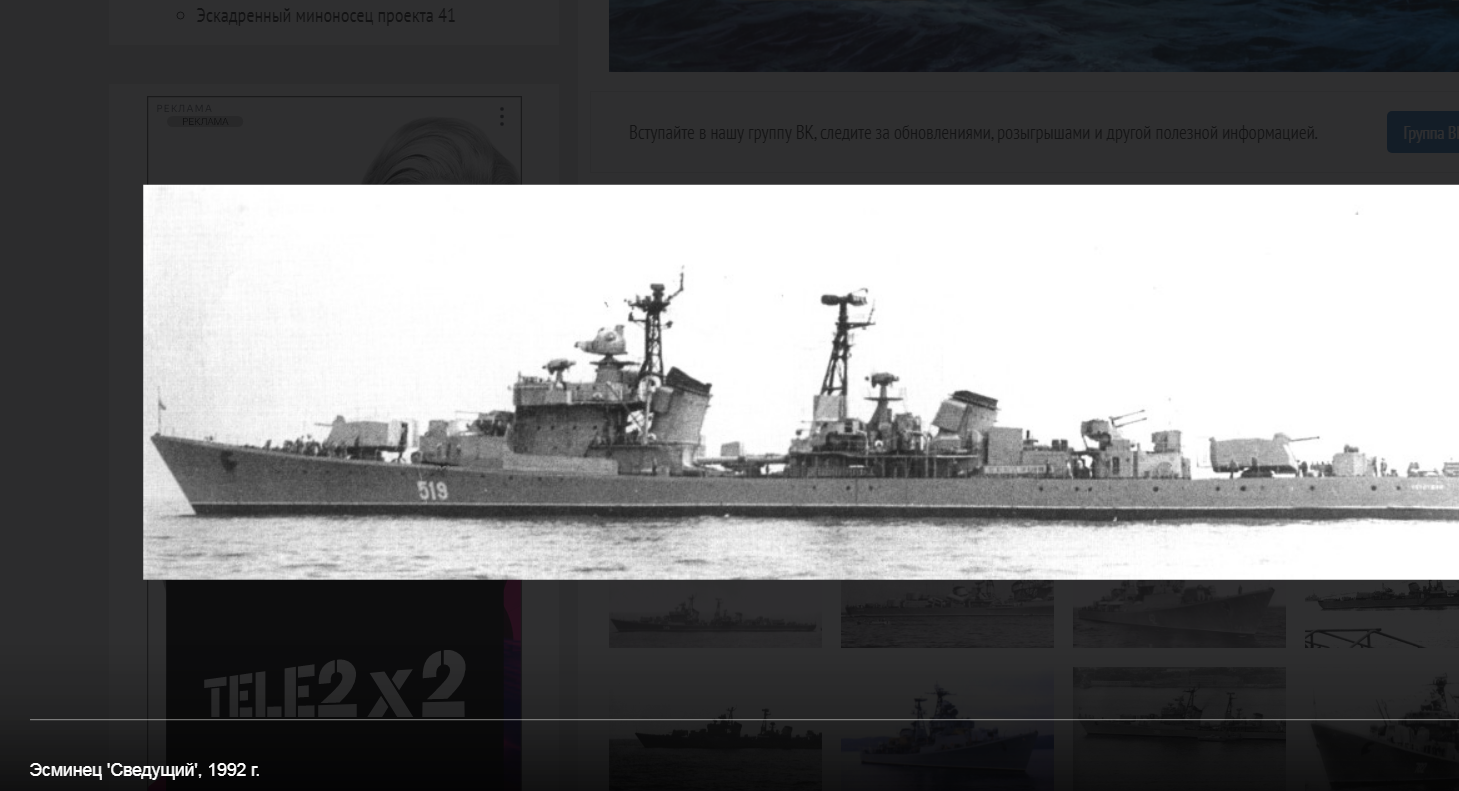
Task: Click the caption 'Эсминец 'Сведущий', 1992 г.'
Action: pos(145,770)
